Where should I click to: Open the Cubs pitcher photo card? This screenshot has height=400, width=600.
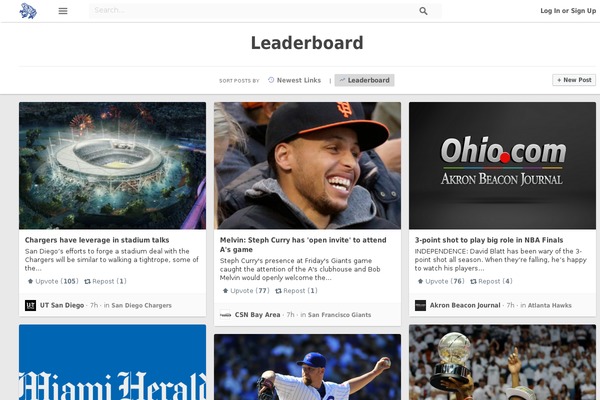tap(307, 367)
